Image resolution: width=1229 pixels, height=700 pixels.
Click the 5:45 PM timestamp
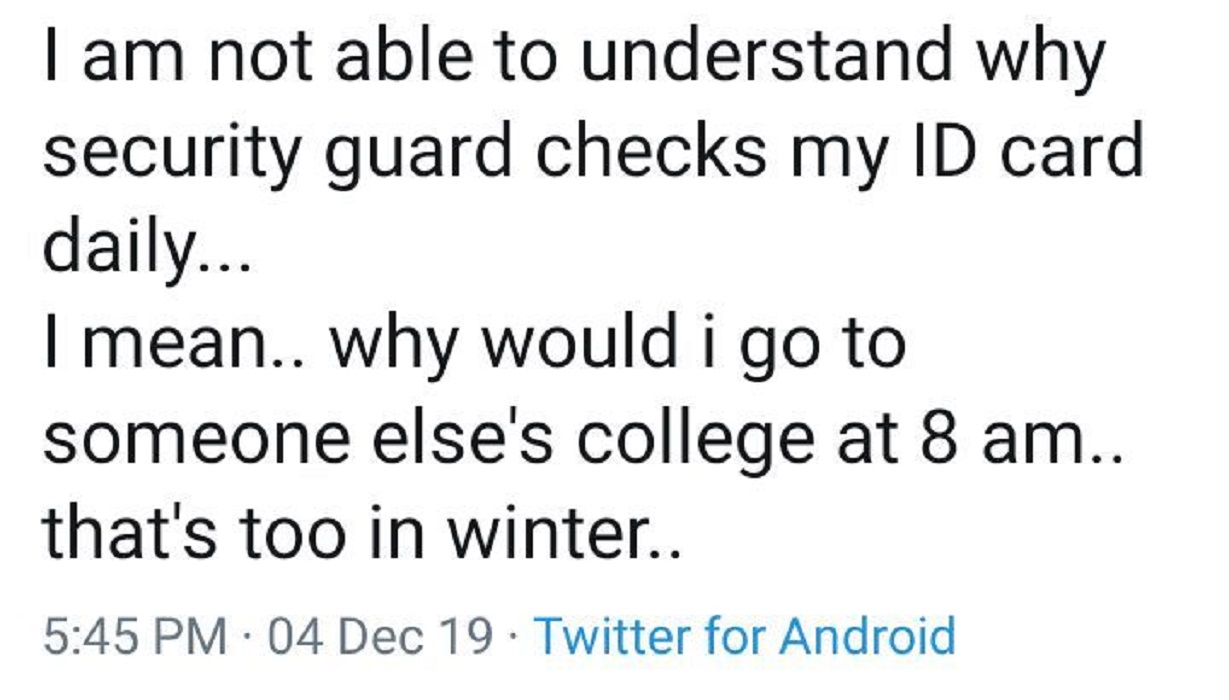pyautogui.click(x=134, y=635)
